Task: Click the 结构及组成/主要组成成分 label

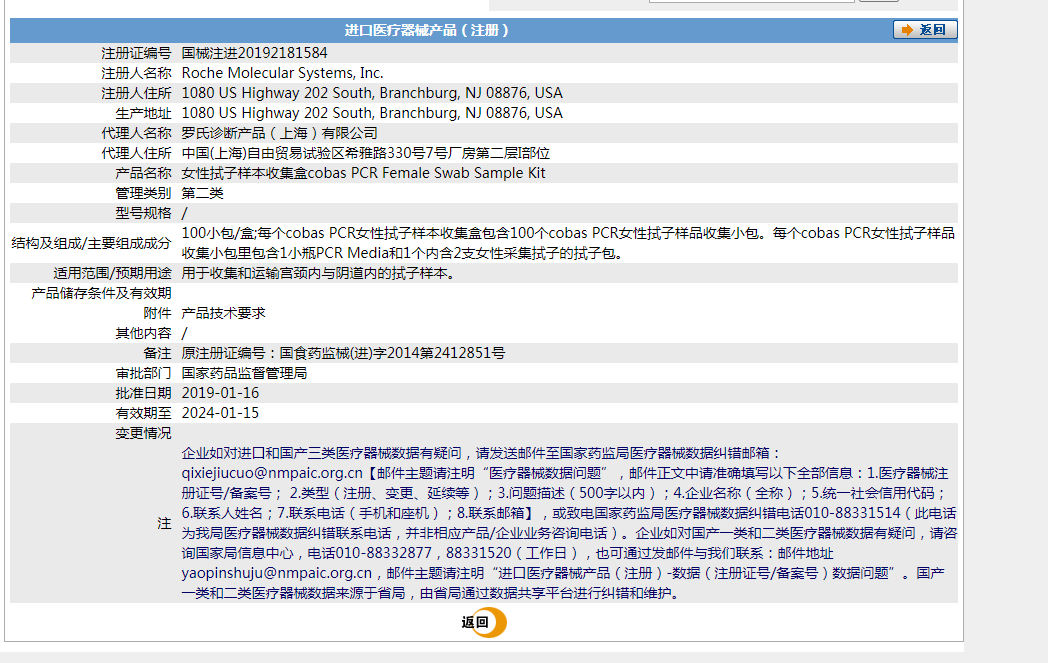Action: (x=91, y=243)
